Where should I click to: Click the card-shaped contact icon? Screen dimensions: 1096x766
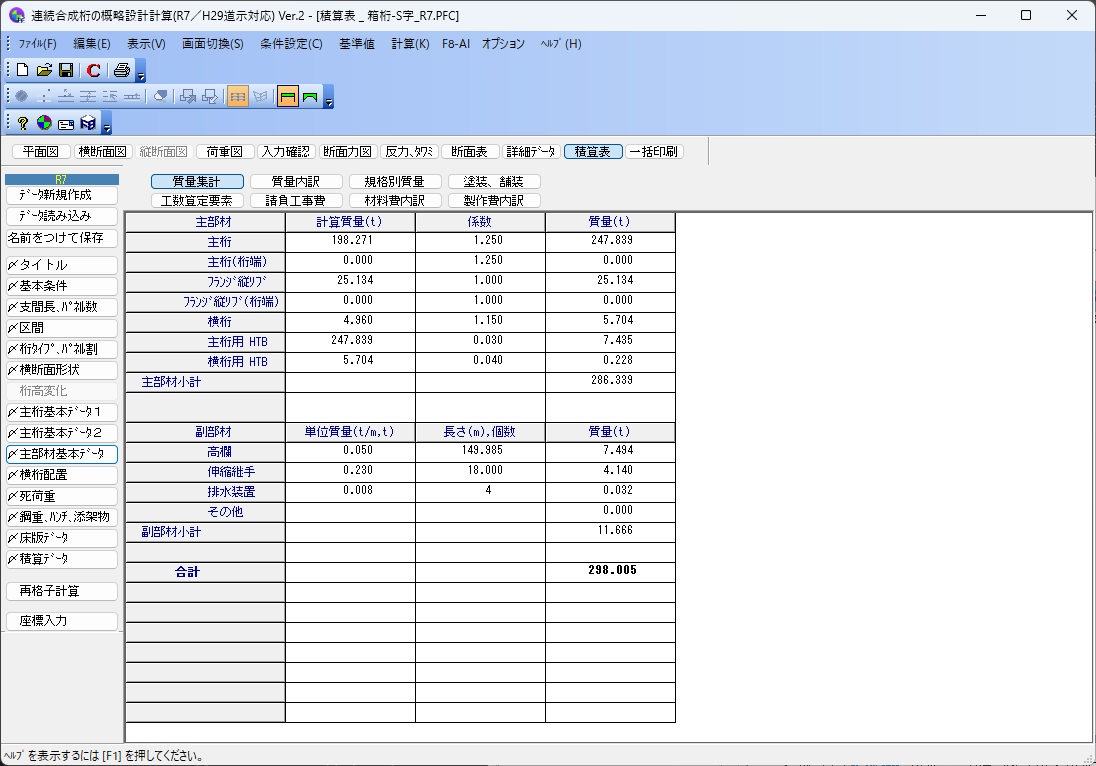click(66, 124)
